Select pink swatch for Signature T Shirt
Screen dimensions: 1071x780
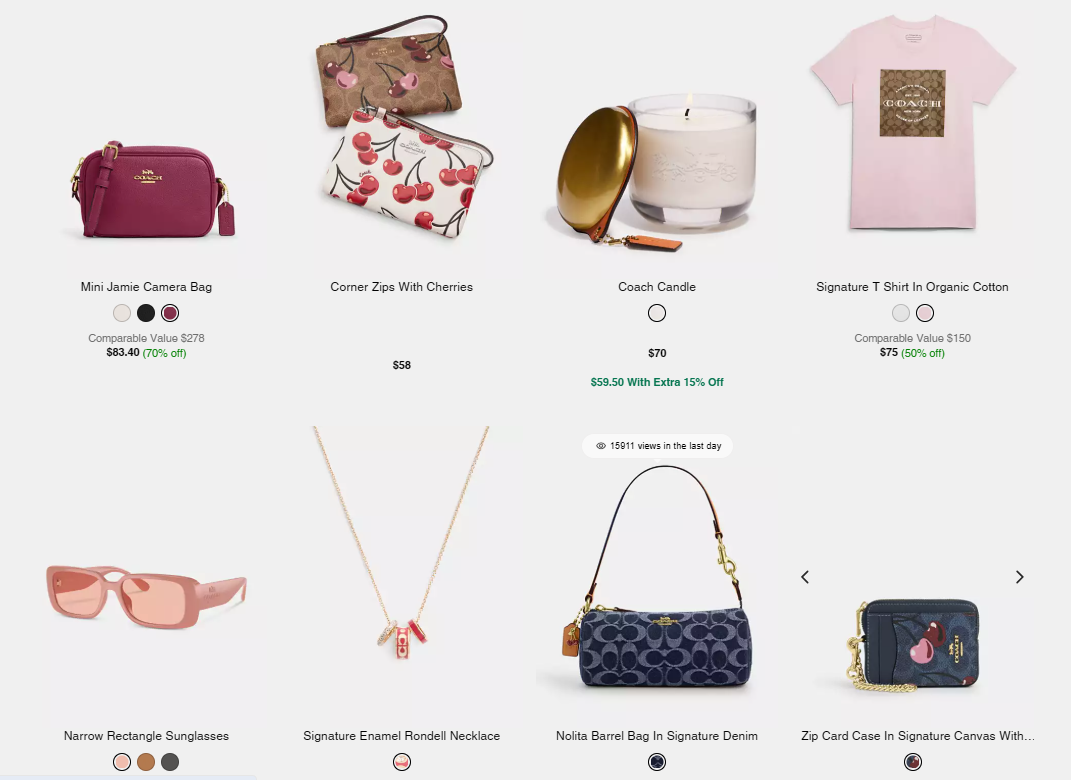coord(925,313)
